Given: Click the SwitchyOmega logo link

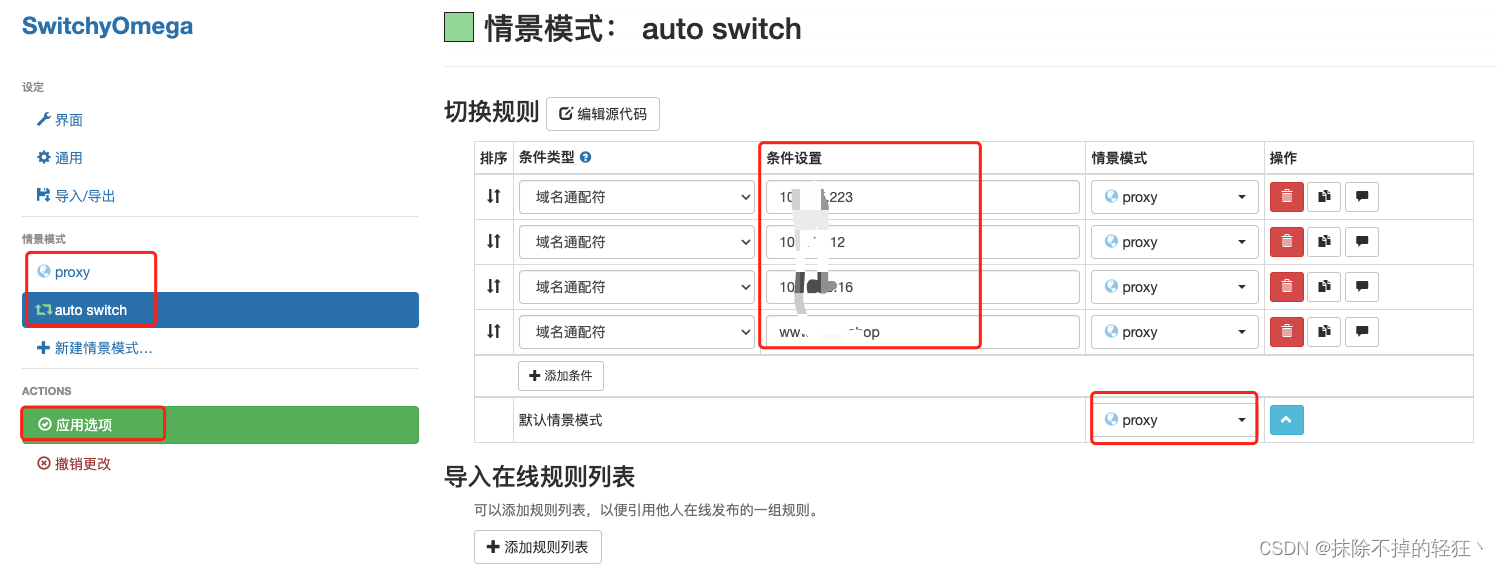Looking at the screenshot, I should [x=107, y=26].
